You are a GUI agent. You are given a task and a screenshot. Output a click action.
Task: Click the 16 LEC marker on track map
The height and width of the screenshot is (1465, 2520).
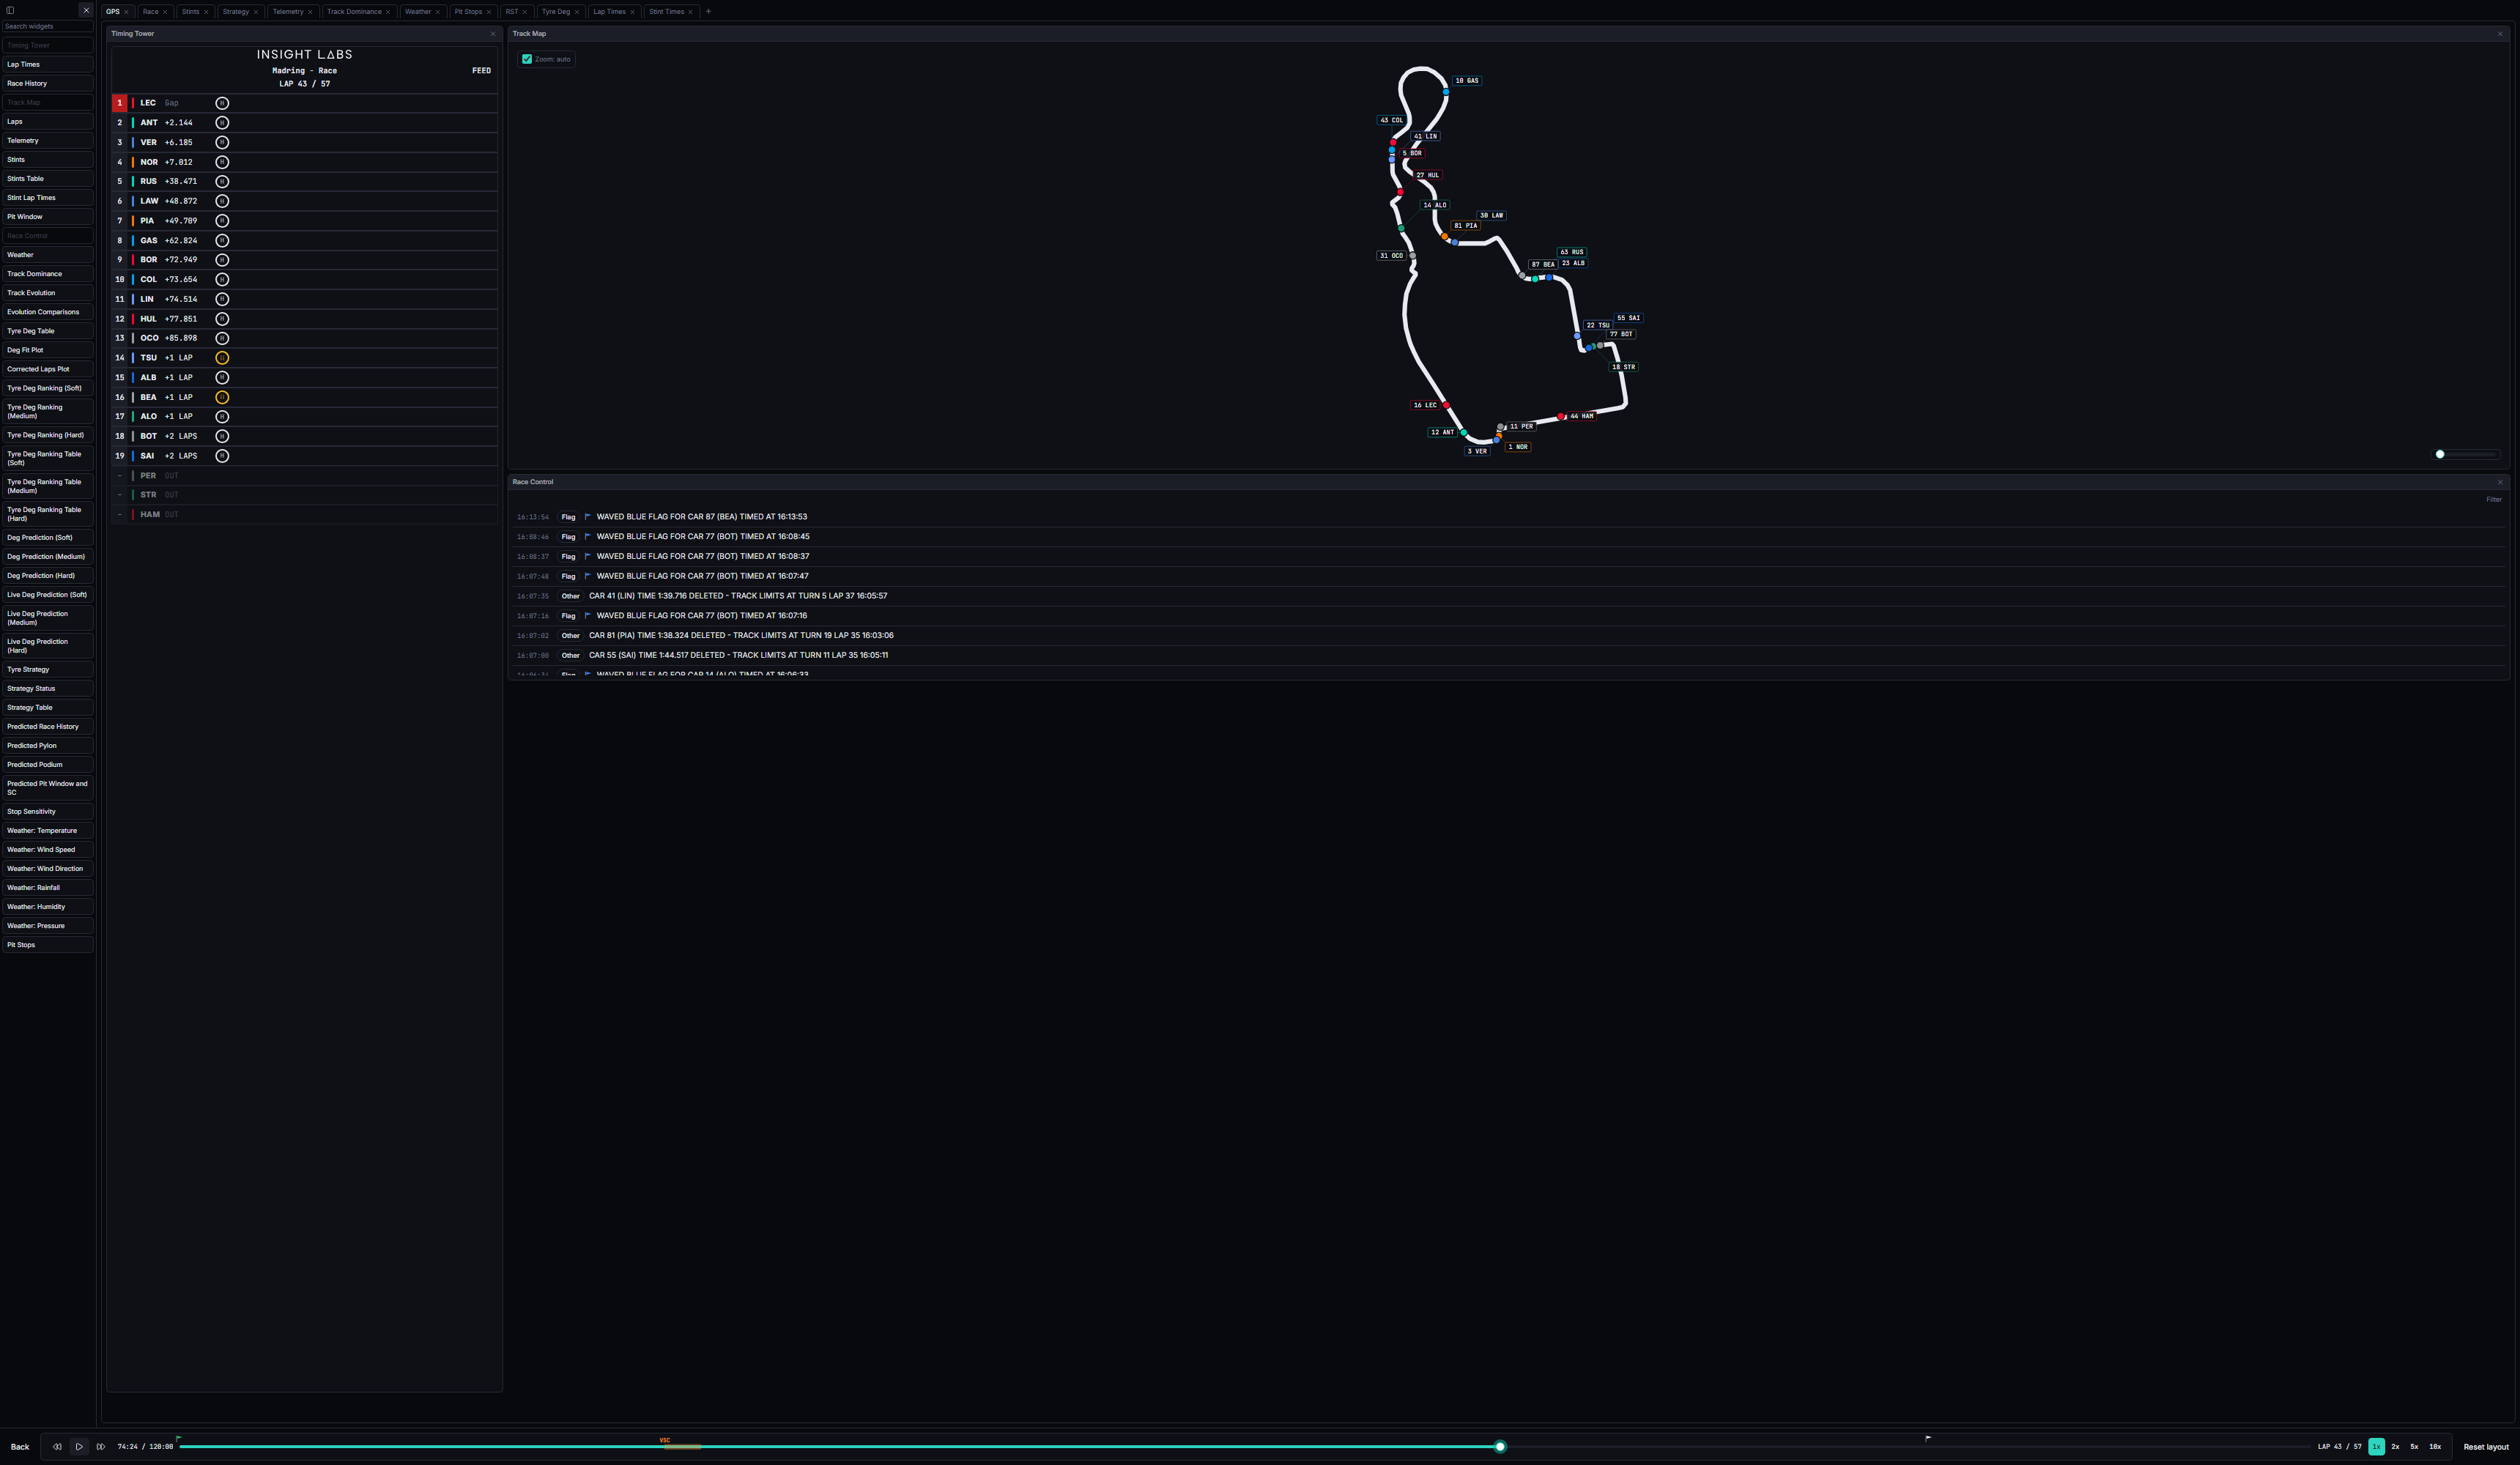tap(1424, 405)
